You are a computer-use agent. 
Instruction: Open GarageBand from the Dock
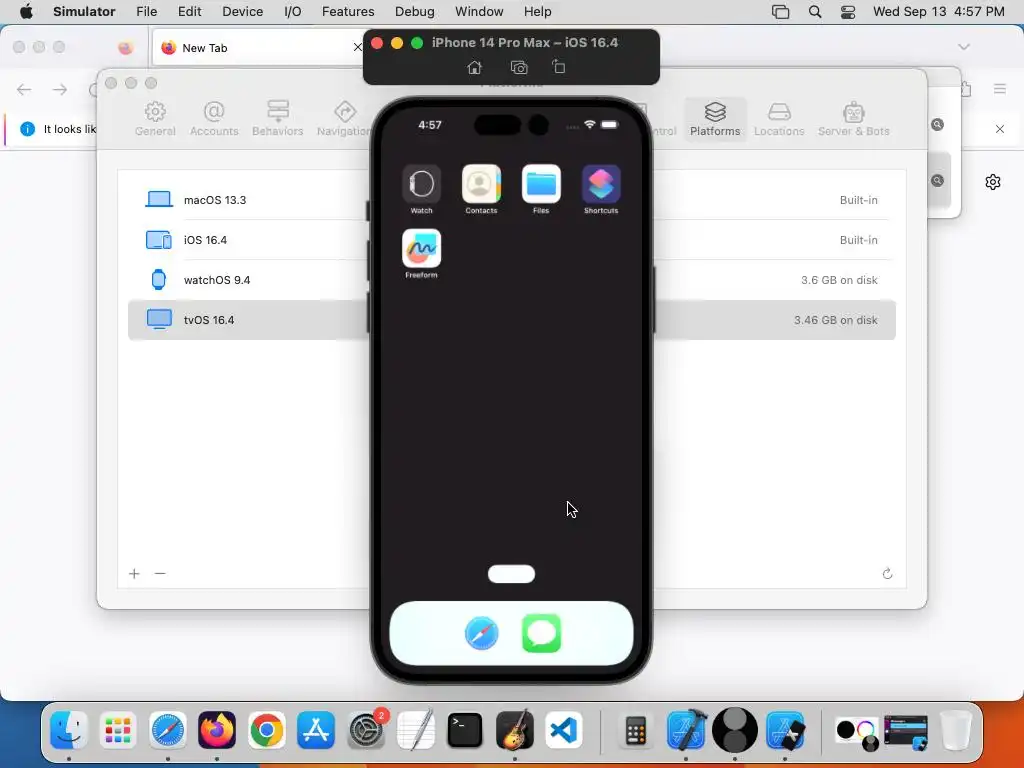pyautogui.click(x=515, y=729)
